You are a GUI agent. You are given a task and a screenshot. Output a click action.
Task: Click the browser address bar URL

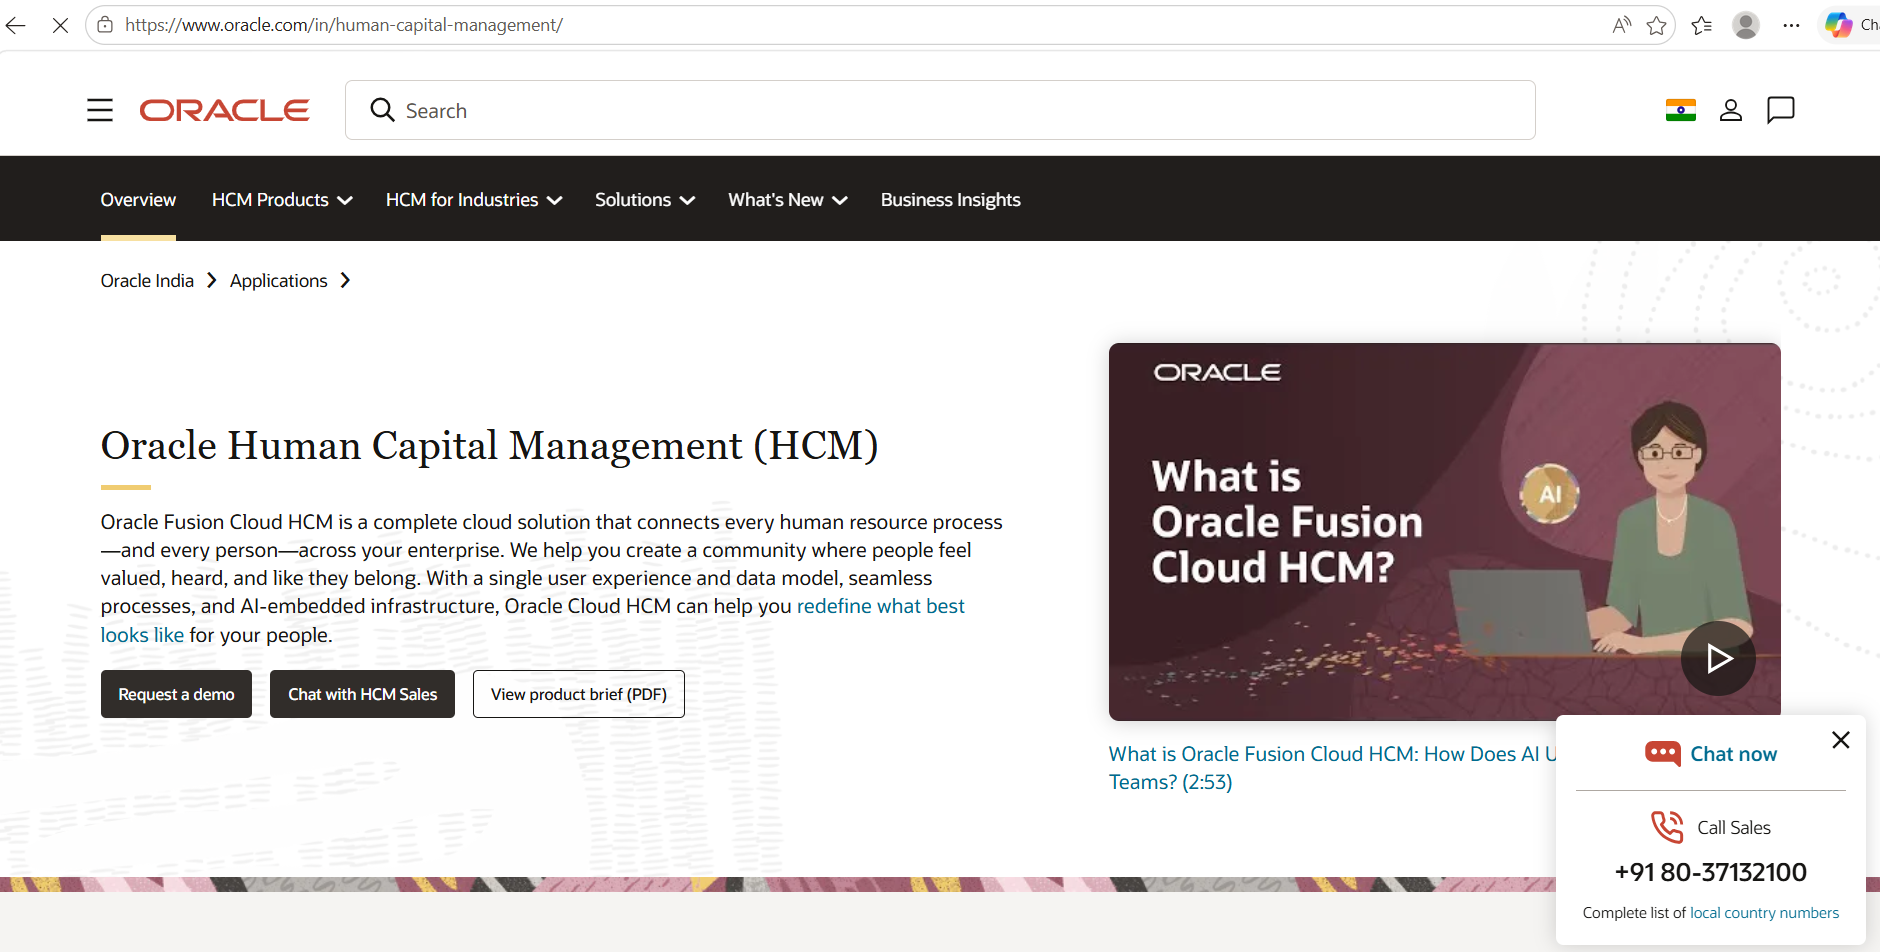(344, 25)
